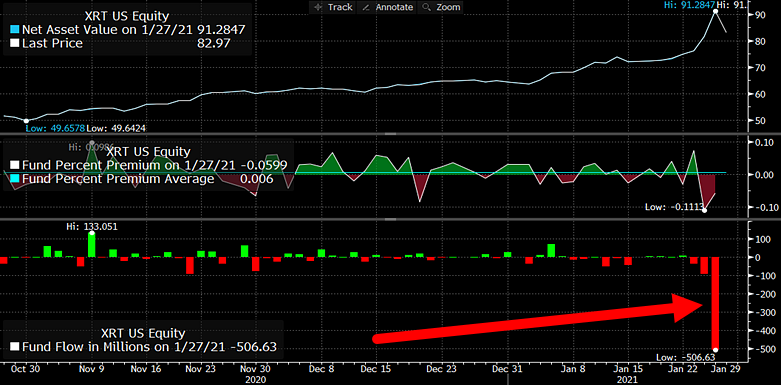Click the white Fund Flow in Millions swatch
Screen dimensions: 781x385
tap(14, 347)
